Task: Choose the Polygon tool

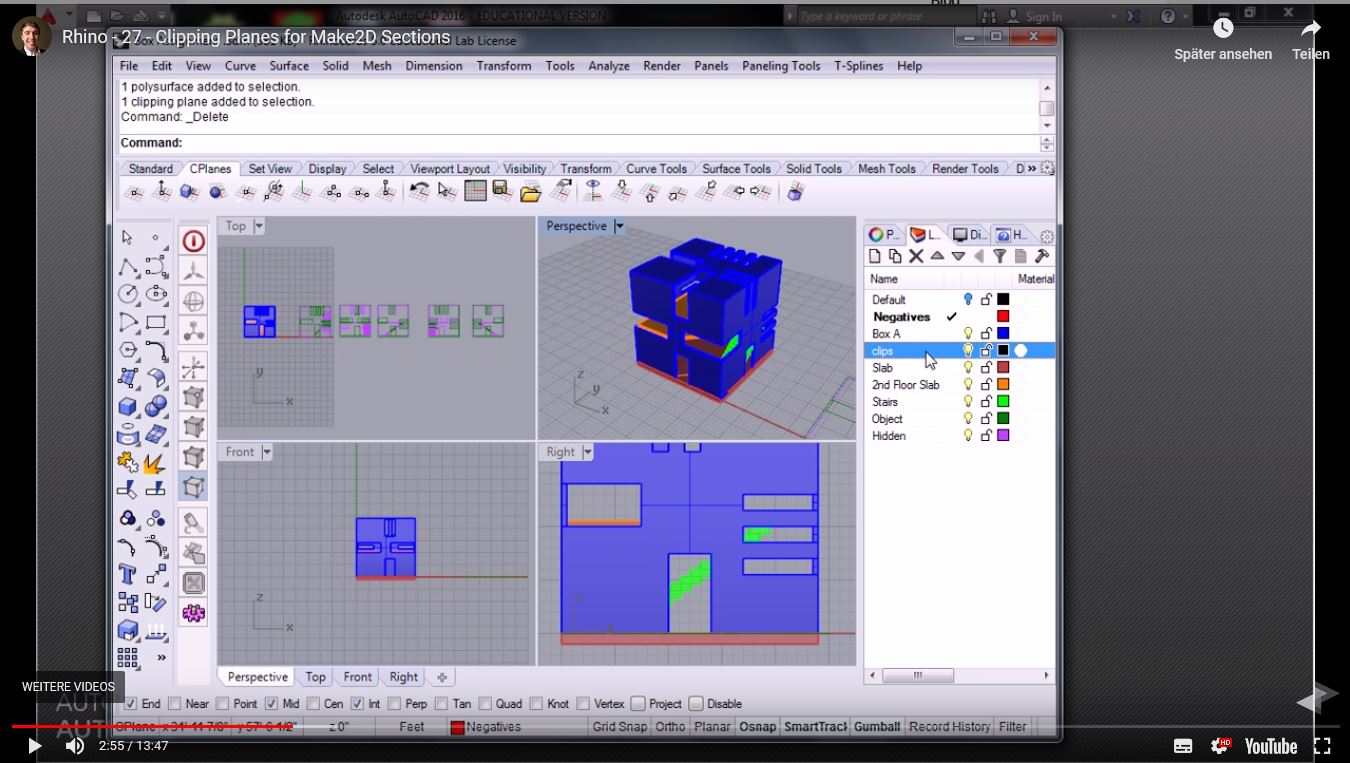Action: pos(127,350)
